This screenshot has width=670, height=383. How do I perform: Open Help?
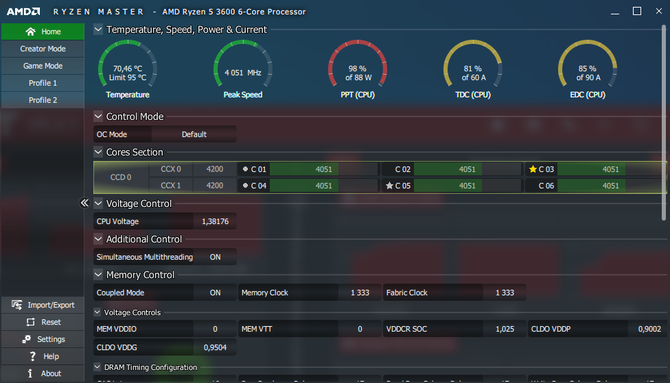[x=43, y=356]
